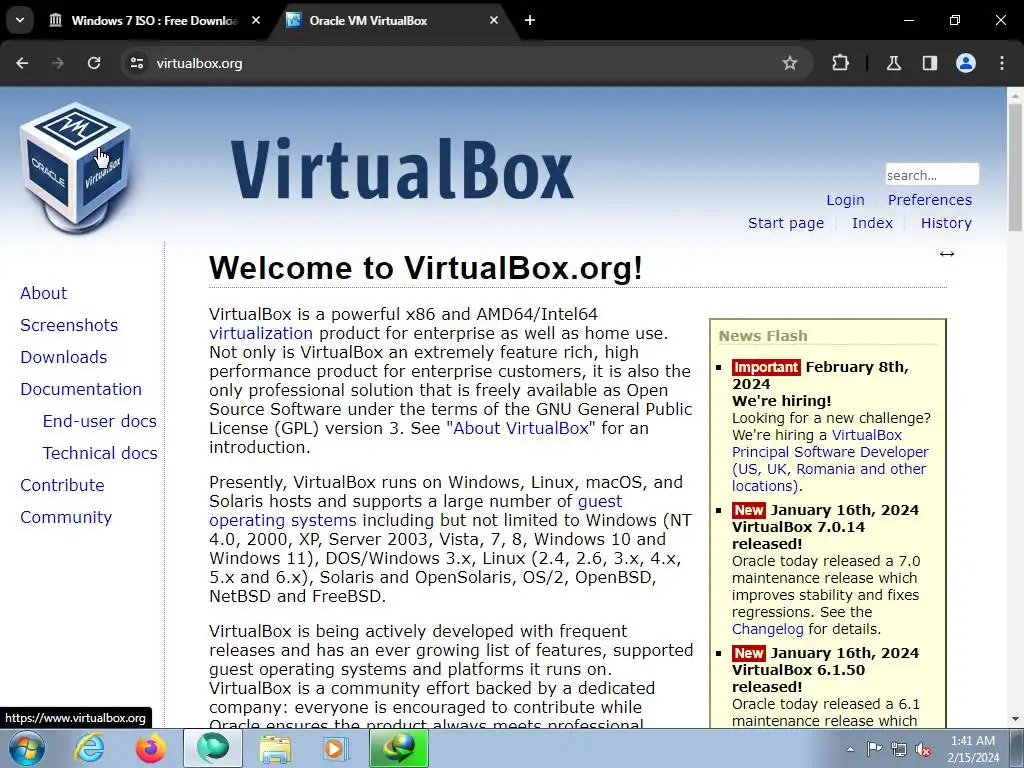Viewport: 1024px width, 768px height.
Task: Open the Community sidebar link
Action: pos(66,517)
